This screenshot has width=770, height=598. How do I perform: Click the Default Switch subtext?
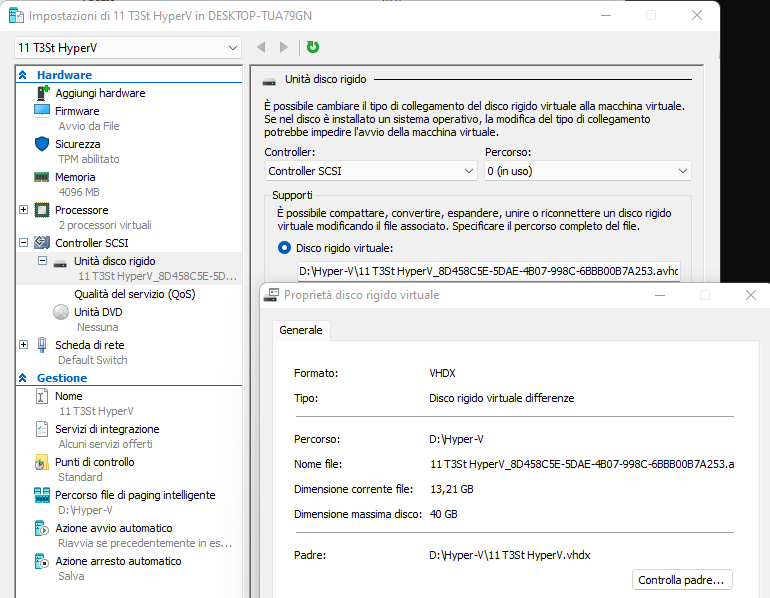[93, 360]
